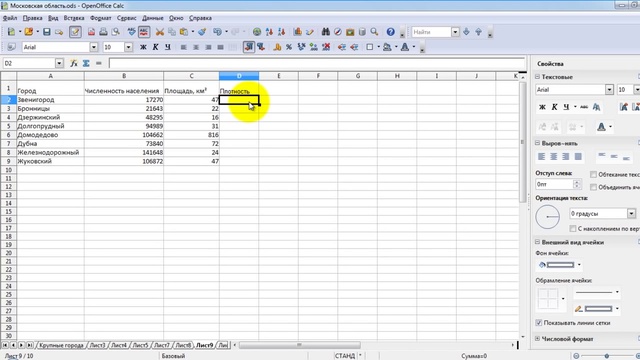Image resolution: width=640 pixels, height=360 pixels.
Task: Click the Export as PDF icon
Action: coord(91,32)
